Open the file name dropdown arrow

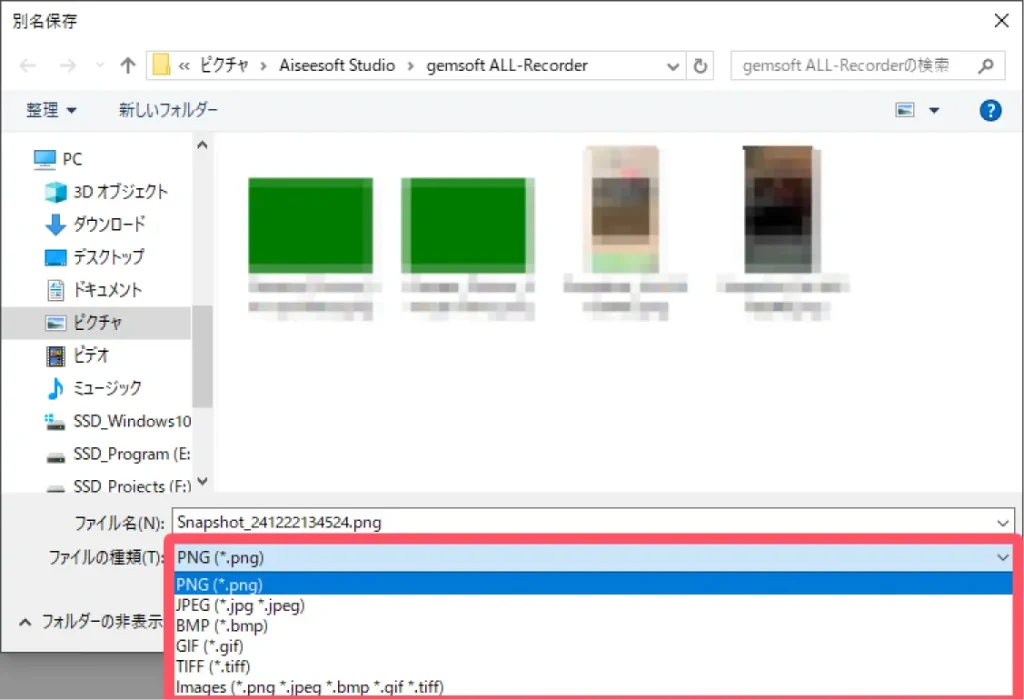pyautogui.click(x=1003, y=522)
